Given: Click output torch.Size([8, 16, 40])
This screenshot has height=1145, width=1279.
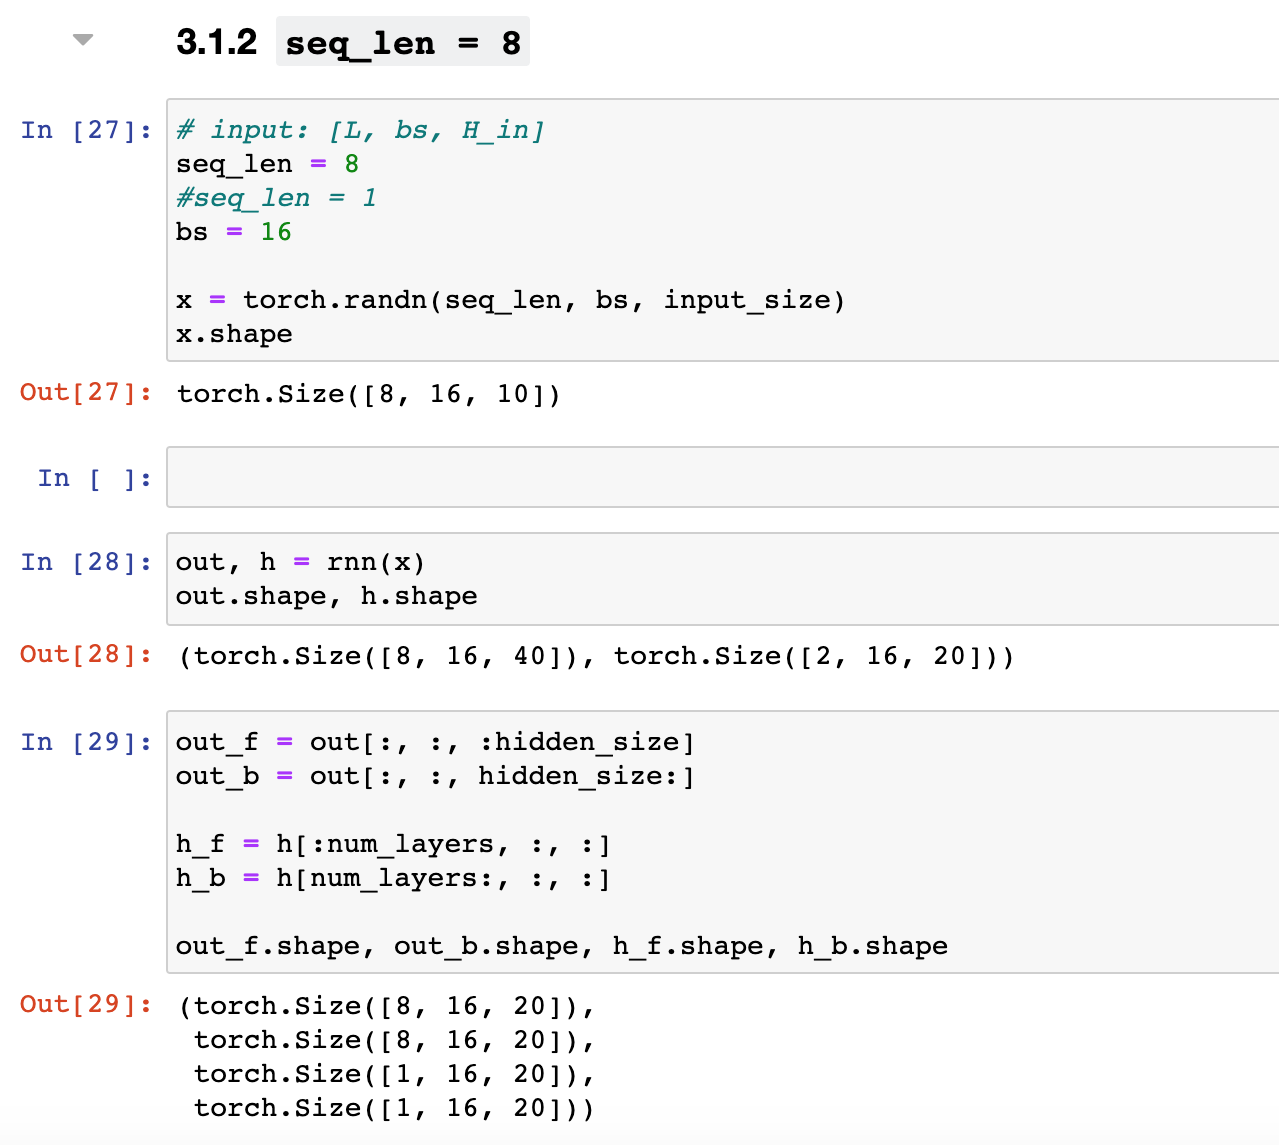Looking at the screenshot, I should (386, 656).
